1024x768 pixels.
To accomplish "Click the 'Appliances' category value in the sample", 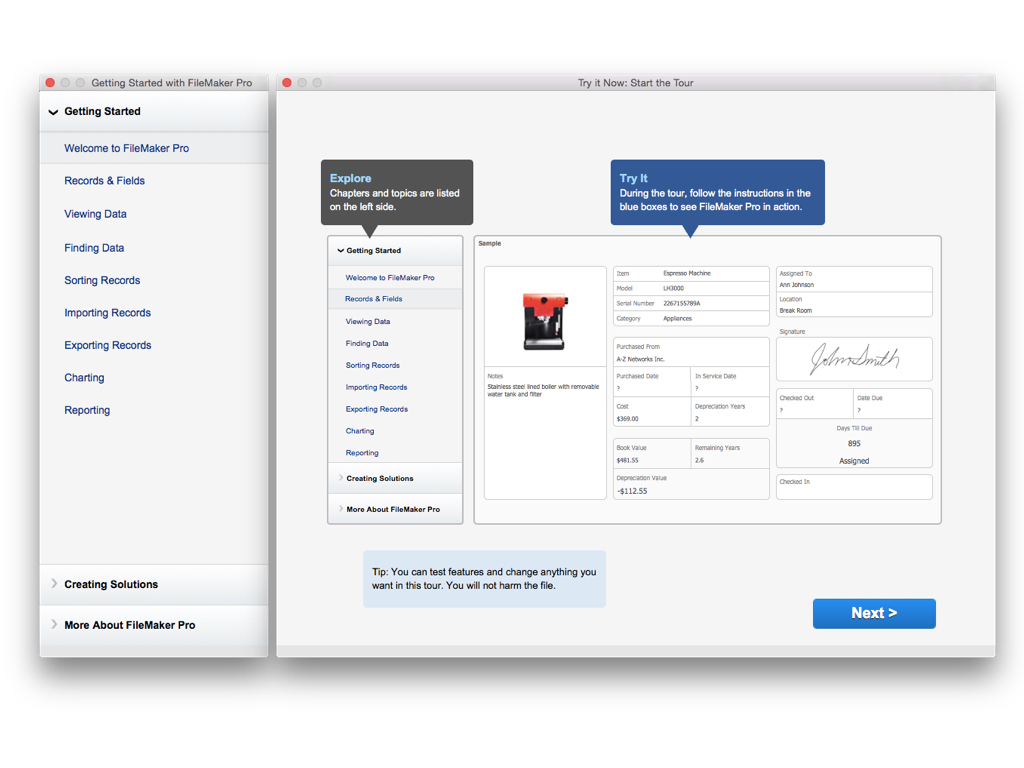I will click(677, 319).
